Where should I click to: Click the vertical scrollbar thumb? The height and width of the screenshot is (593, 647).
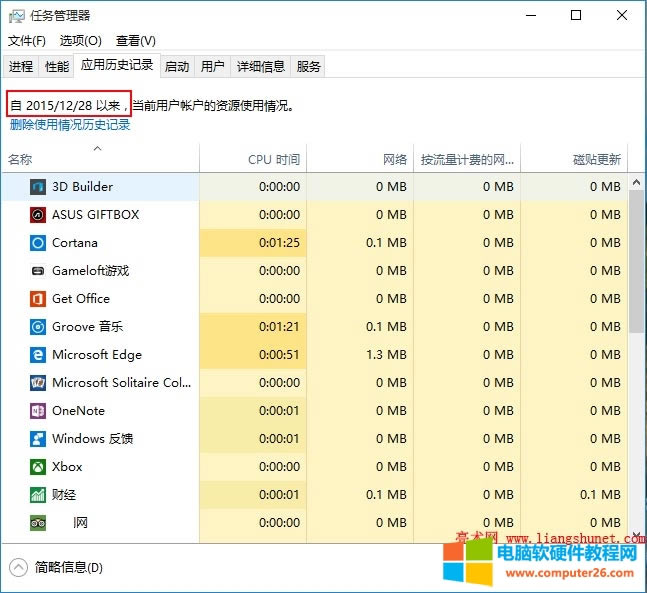(x=636, y=261)
